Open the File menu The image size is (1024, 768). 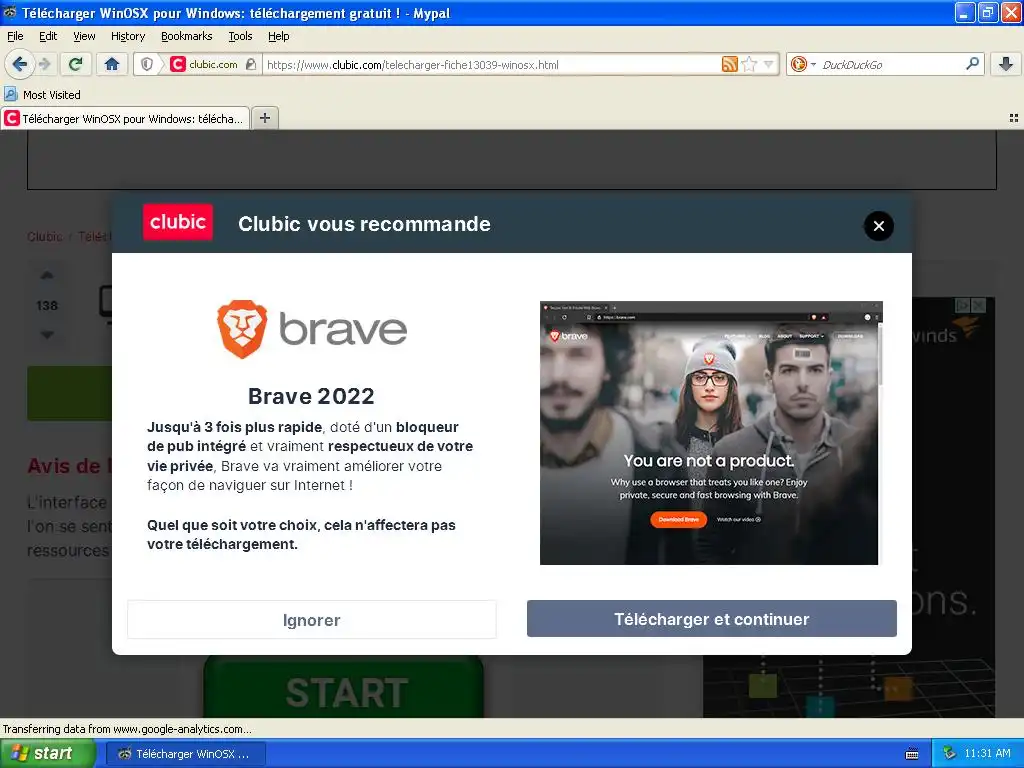(x=15, y=36)
